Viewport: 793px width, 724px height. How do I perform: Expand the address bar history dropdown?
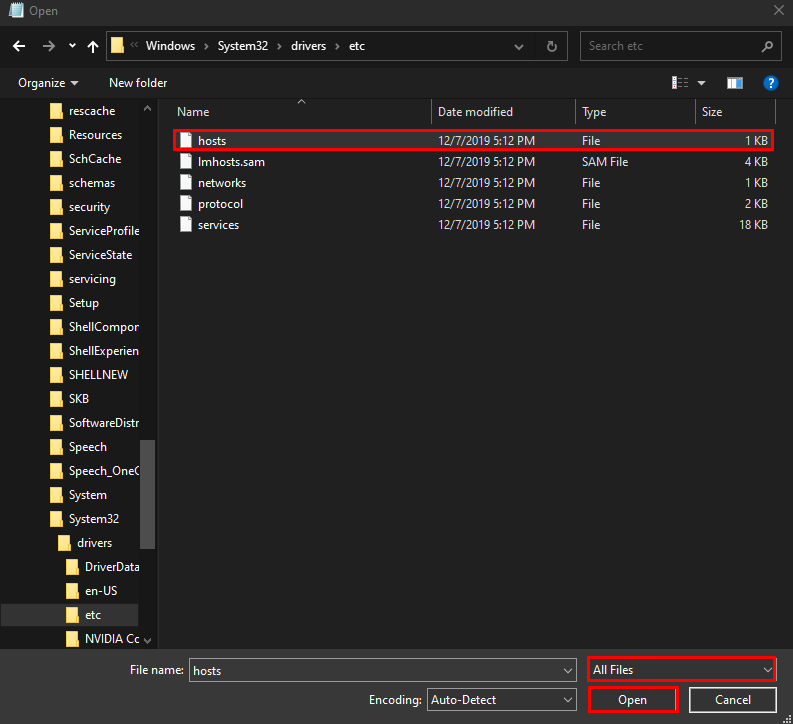[x=519, y=47]
